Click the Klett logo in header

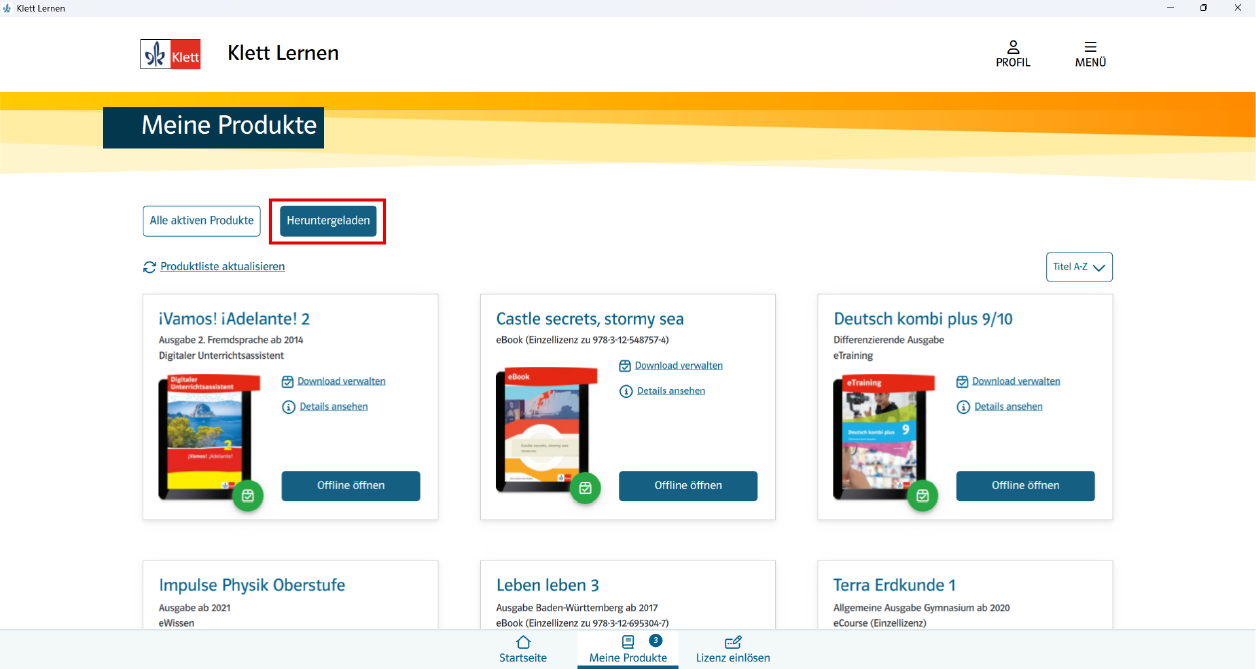click(x=170, y=54)
